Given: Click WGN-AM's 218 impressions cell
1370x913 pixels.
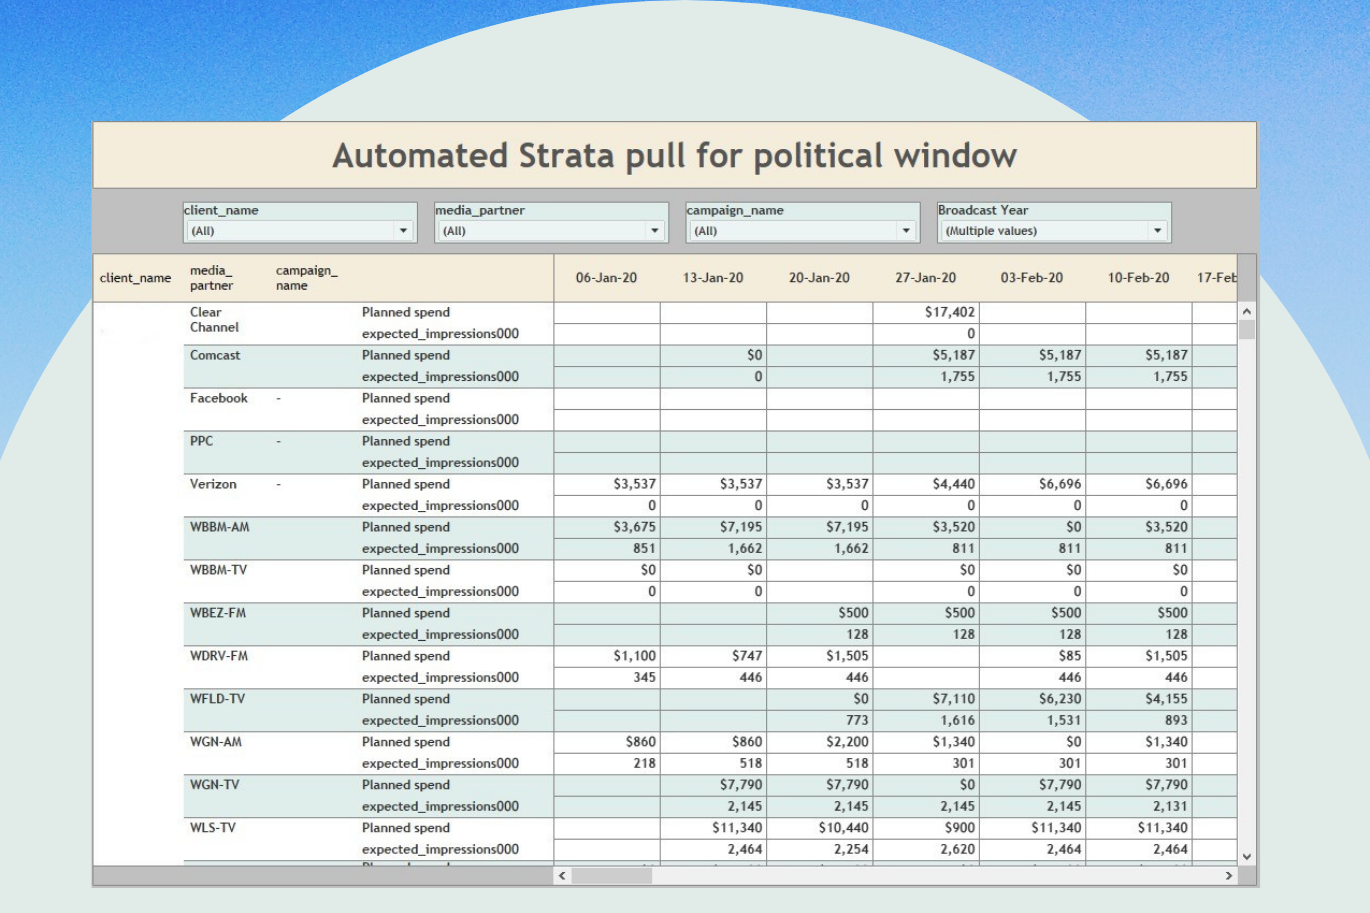Looking at the screenshot, I should 607,764.
